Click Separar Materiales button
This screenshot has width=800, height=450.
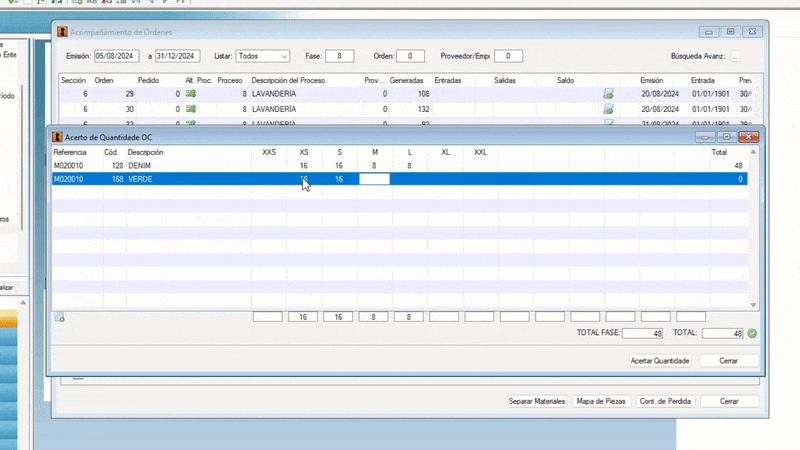coord(537,401)
